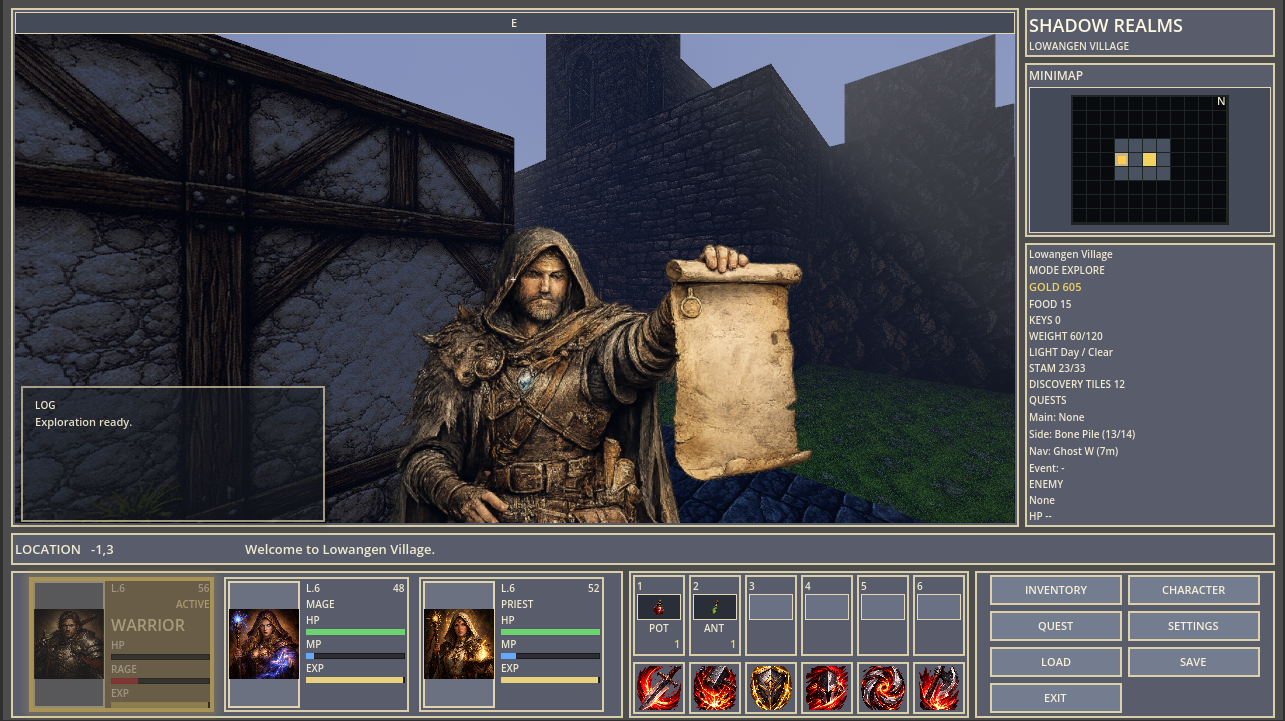Click the Mage's yellow EXP bar
This screenshot has height=721, width=1285.
point(355,680)
